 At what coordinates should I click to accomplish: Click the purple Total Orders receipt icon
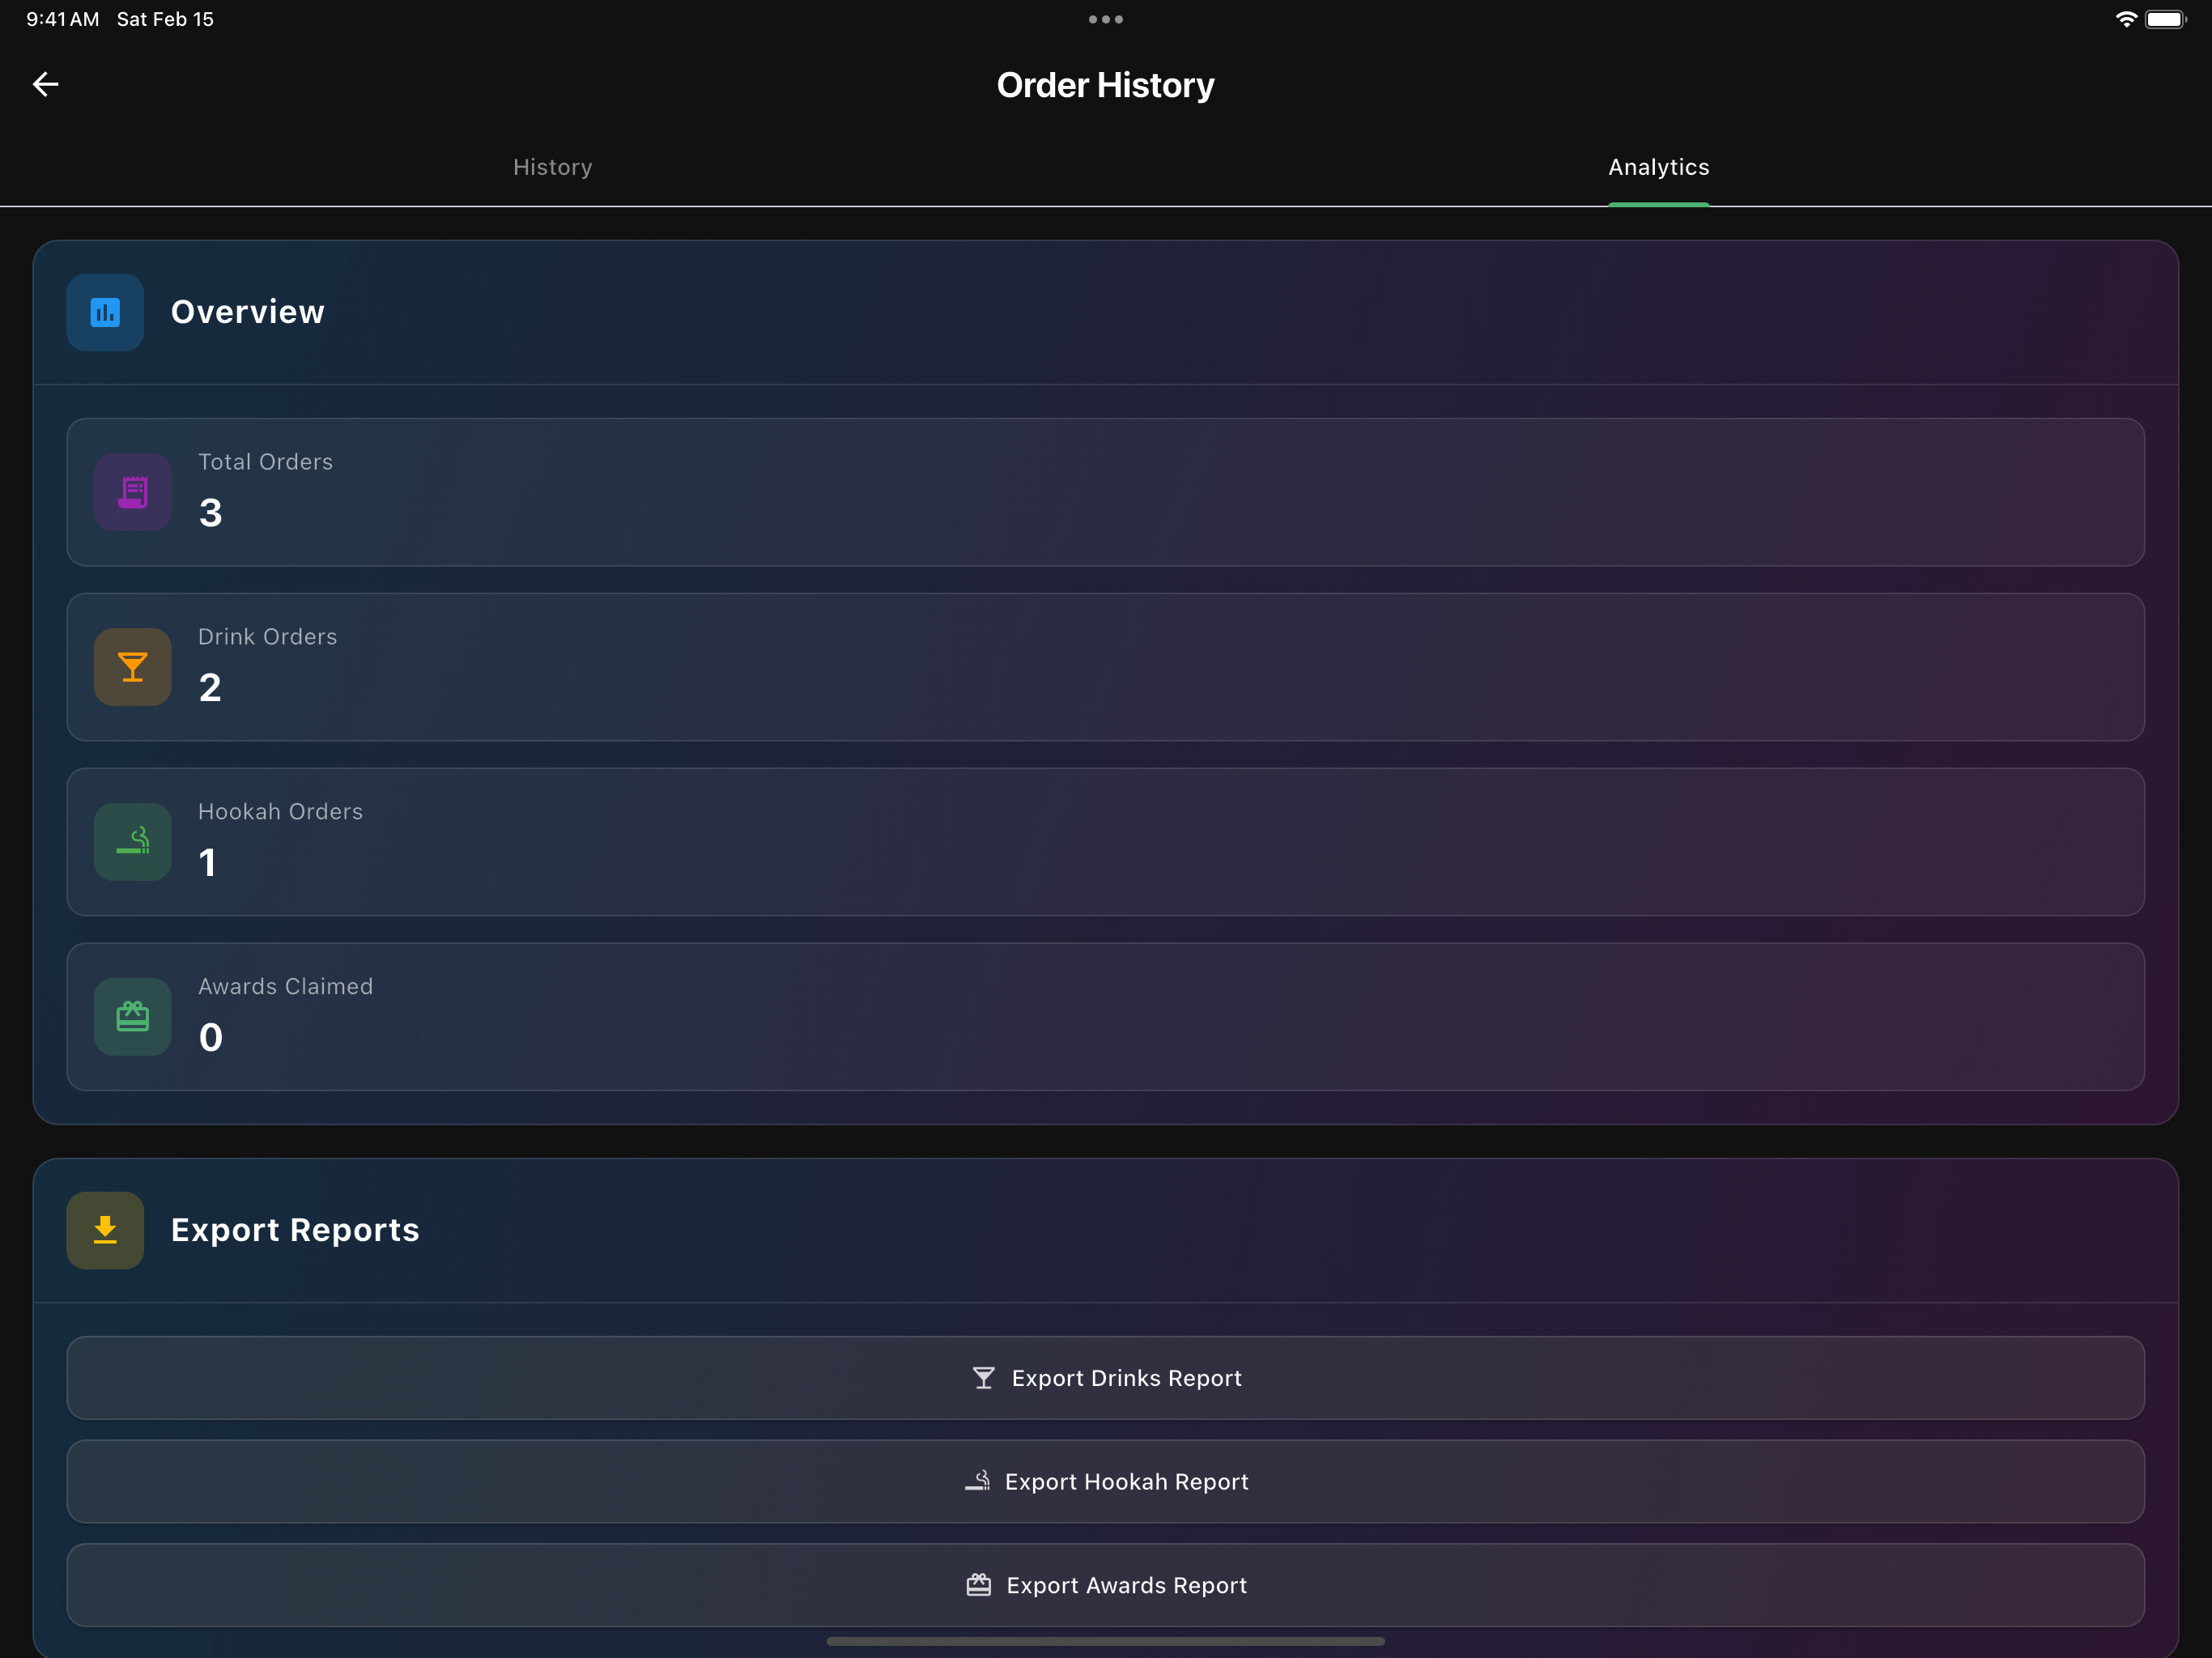pos(133,492)
